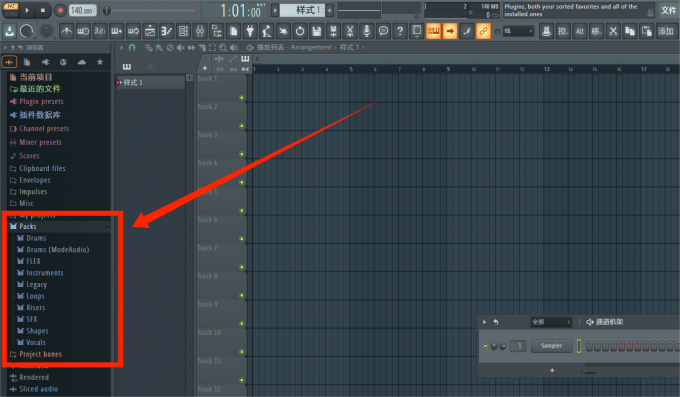The height and width of the screenshot is (397, 680).
Task: Toggle the green mute light on Track 6
Action: (242, 239)
